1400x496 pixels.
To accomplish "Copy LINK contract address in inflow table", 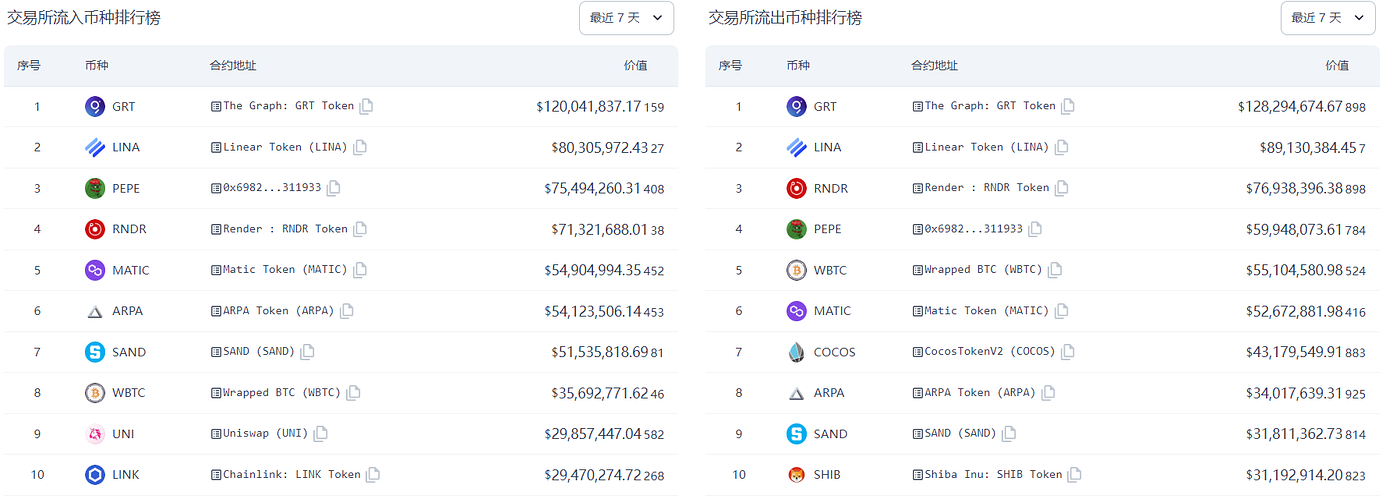I will tap(373, 475).
